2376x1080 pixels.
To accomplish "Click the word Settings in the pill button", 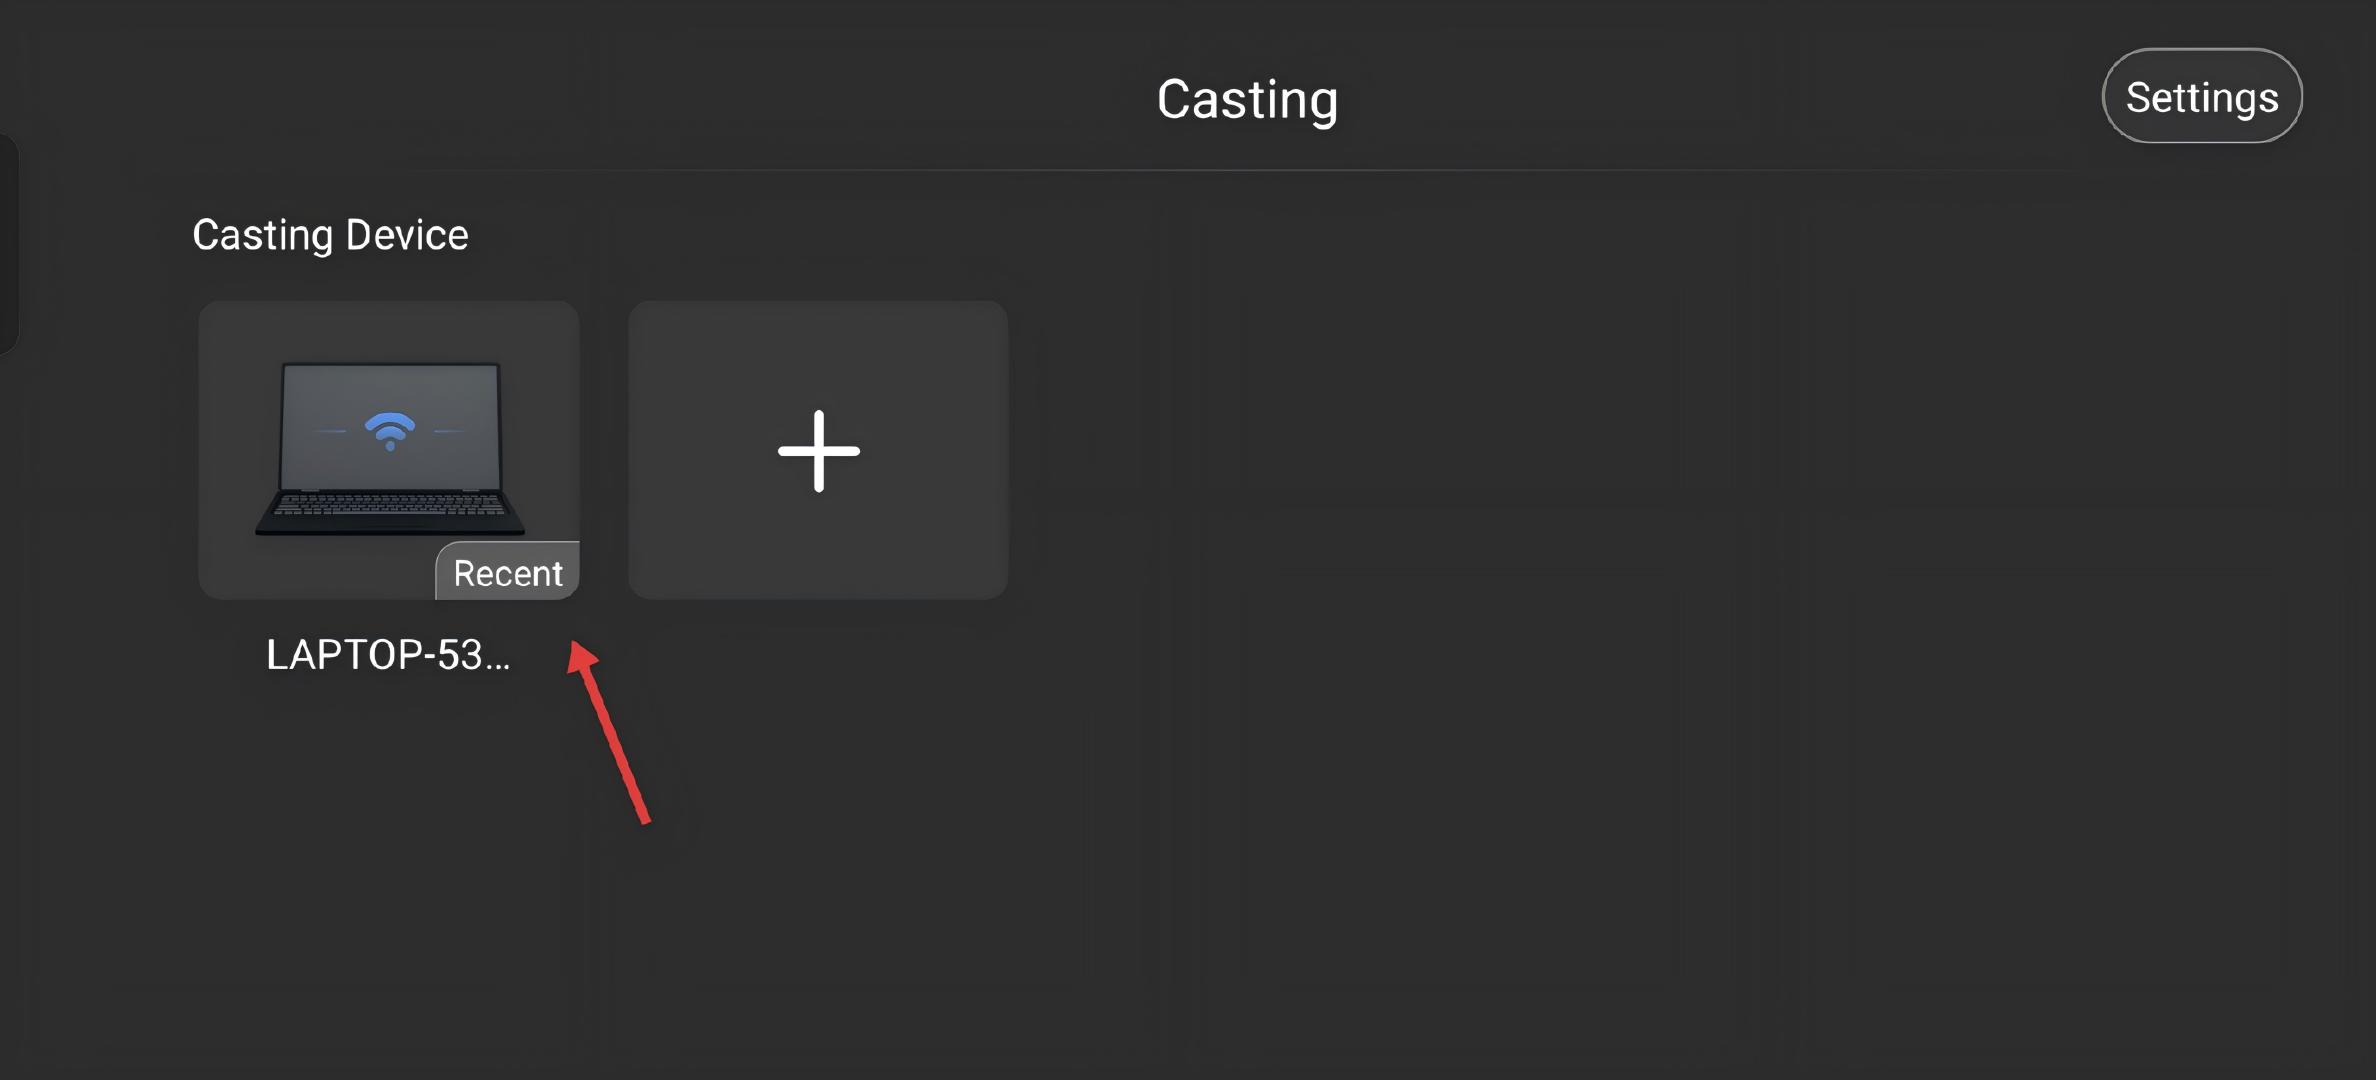I will point(2202,98).
